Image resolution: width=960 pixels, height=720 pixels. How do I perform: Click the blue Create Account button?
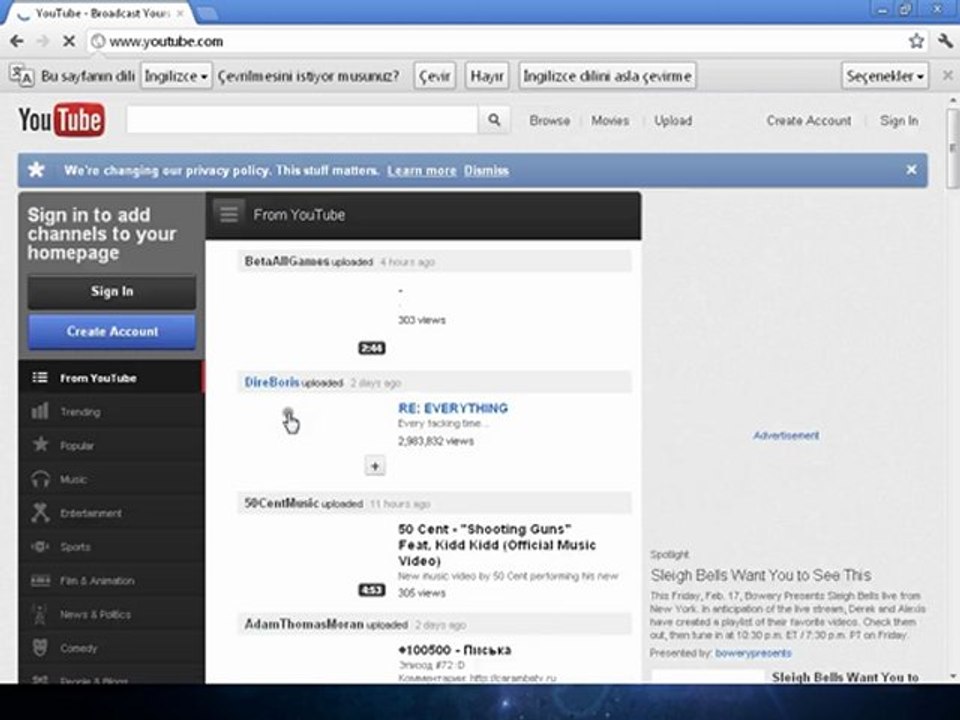[x=112, y=331]
